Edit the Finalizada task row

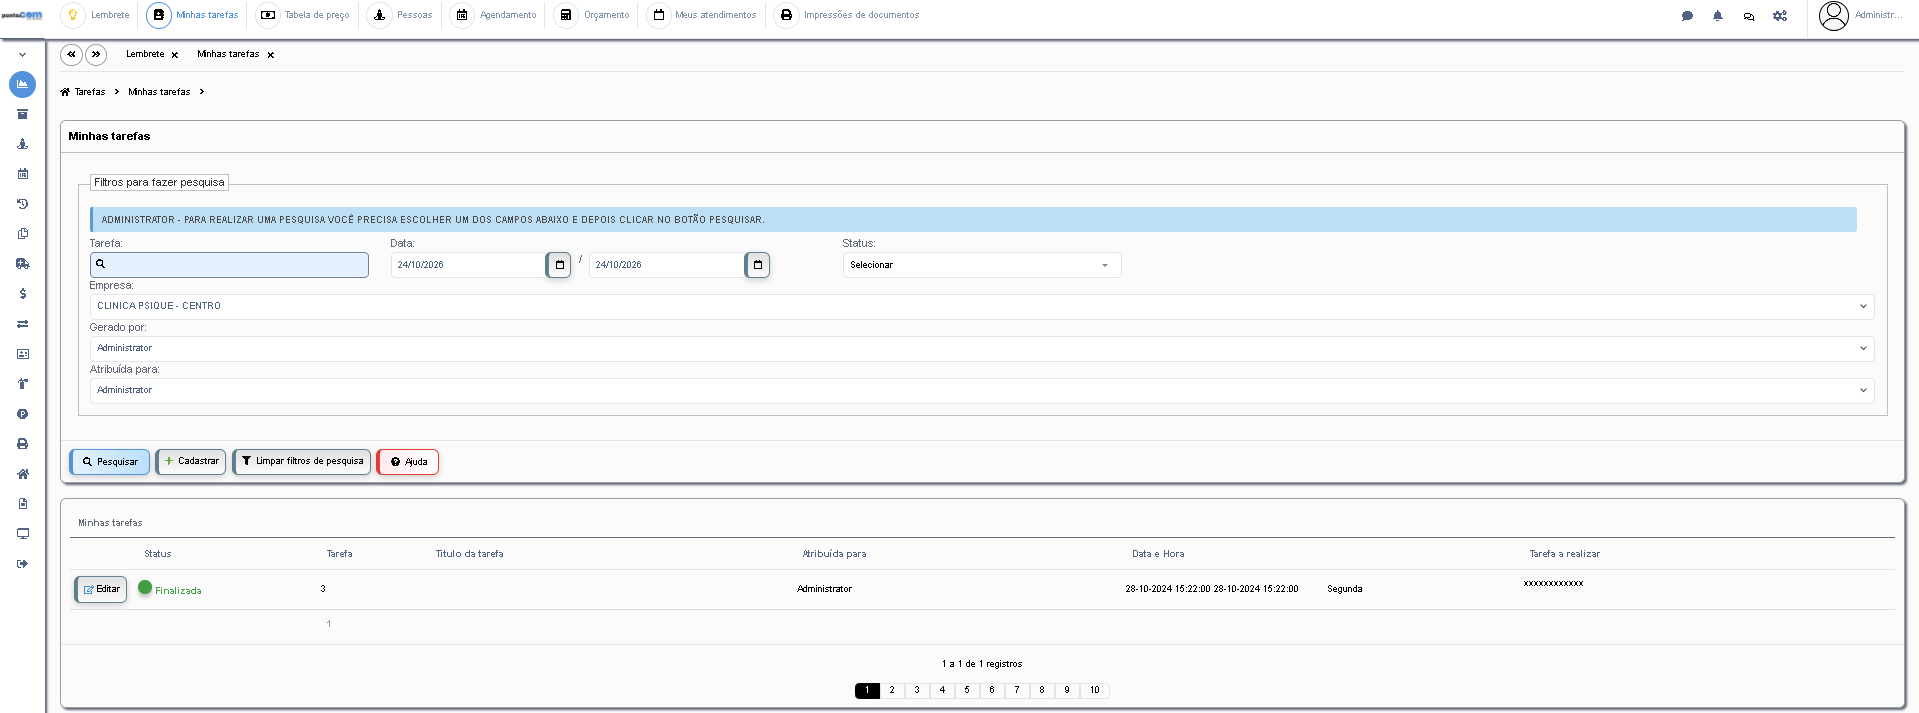(x=101, y=590)
